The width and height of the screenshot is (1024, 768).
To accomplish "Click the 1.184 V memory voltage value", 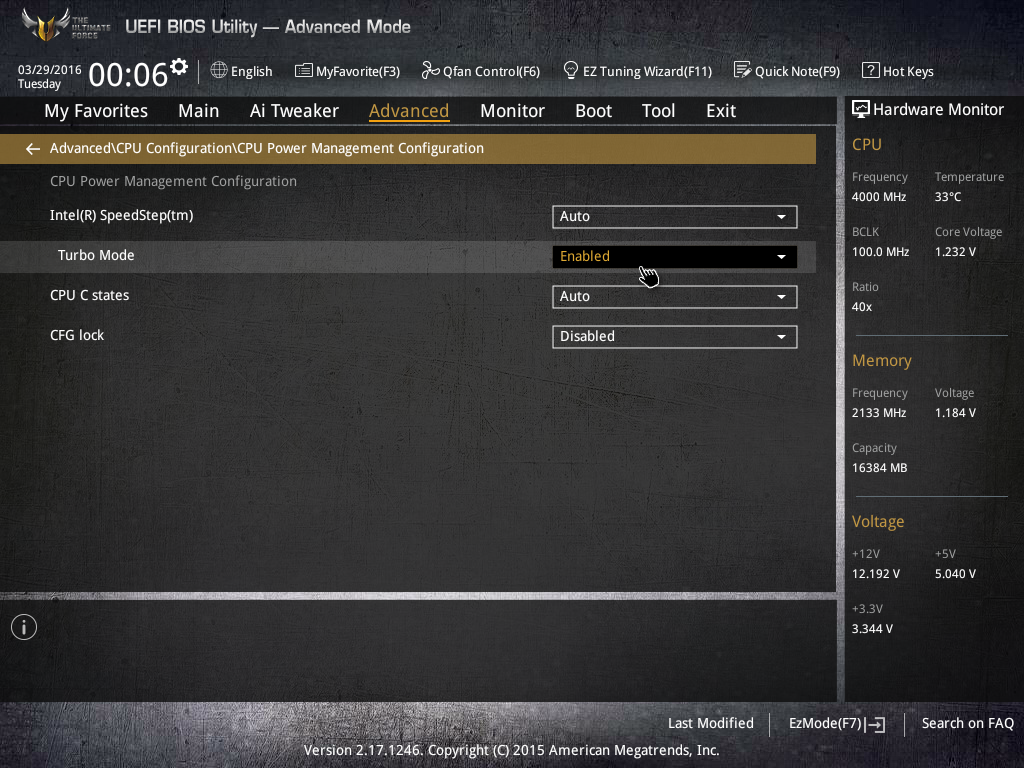I will (955, 413).
